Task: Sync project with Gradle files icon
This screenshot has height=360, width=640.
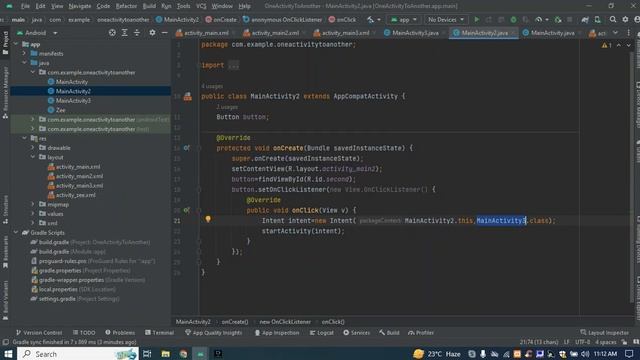Action: [x=585, y=20]
